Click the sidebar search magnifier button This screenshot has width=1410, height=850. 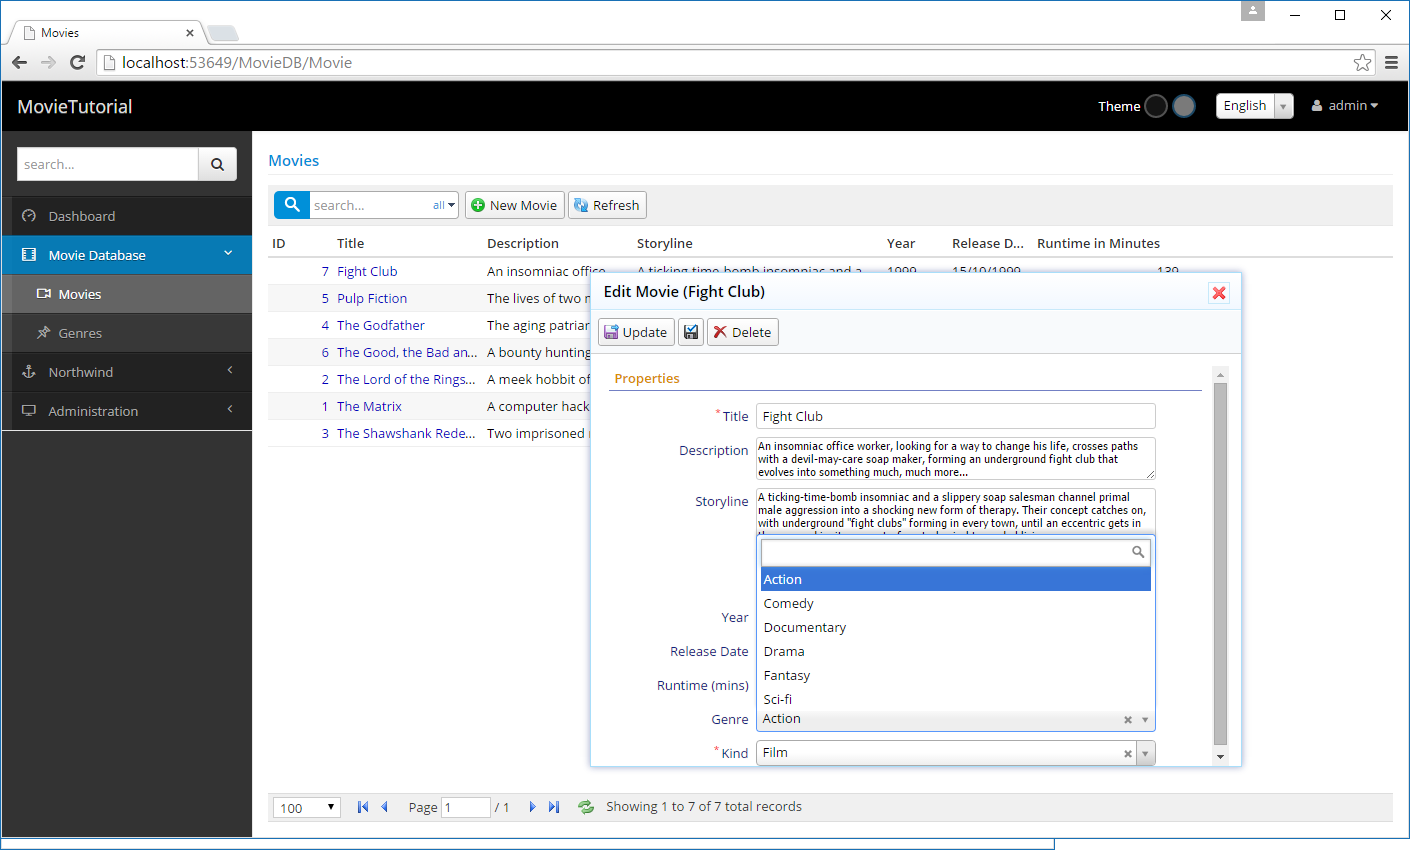pyautogui.click(x=217, y=165)
